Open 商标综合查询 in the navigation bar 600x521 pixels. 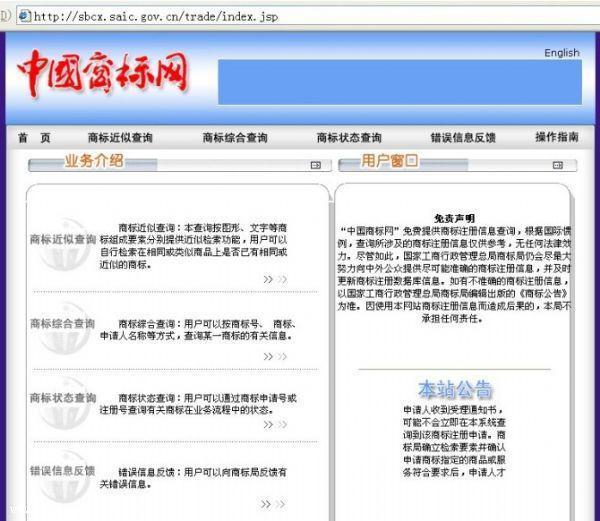[x=235, y=138]
